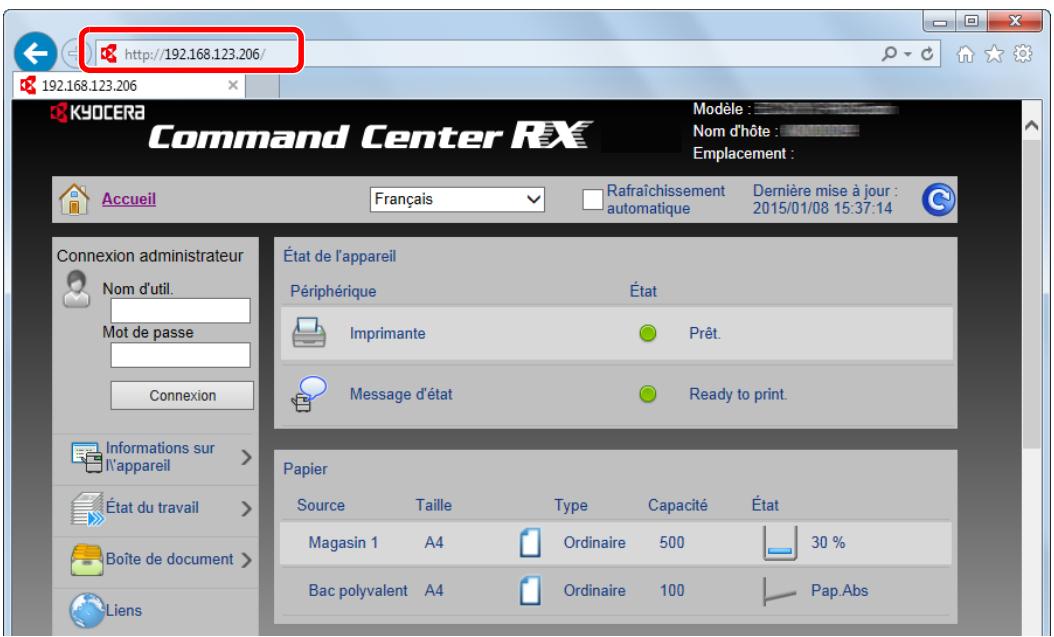Viewport: 1054px width, 637px height.
Task: Click the État de l'appareil heading
Action: pyautogui.click(x=339, y=256)
